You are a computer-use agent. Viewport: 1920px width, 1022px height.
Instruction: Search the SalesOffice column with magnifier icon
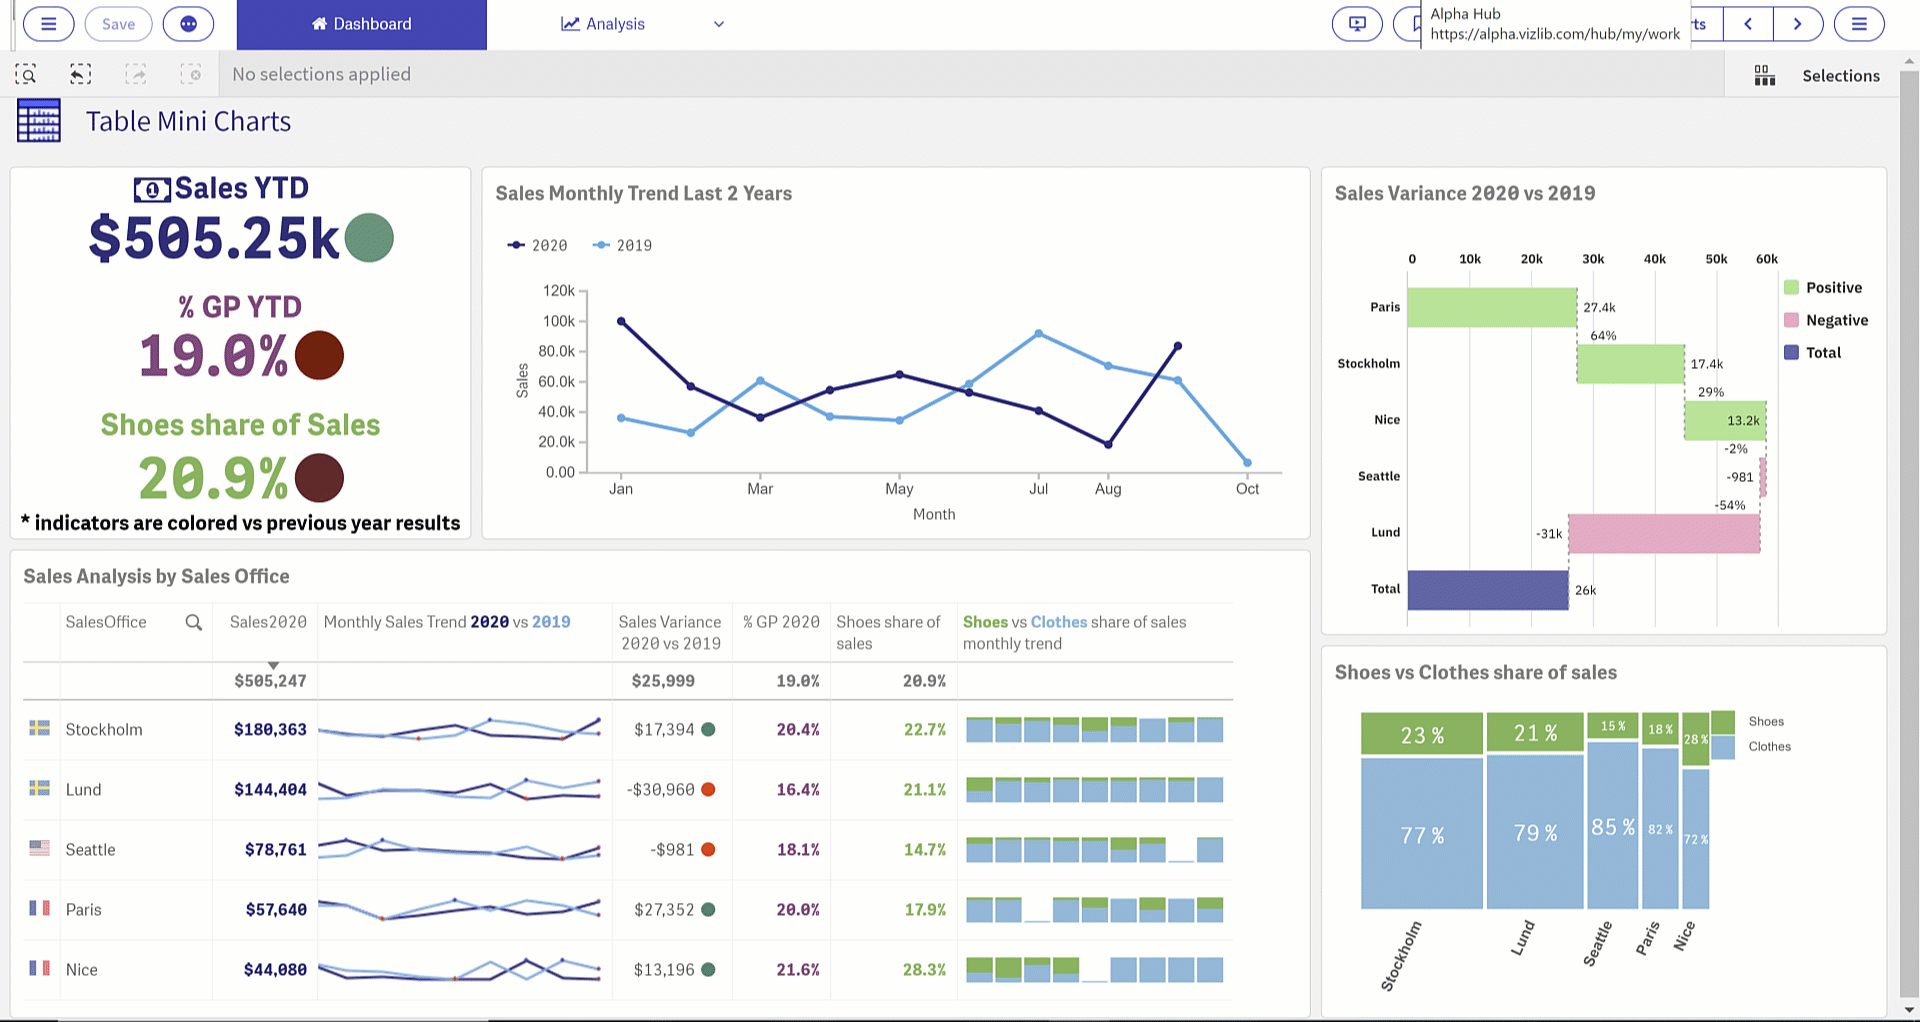pyautogui.click(x=194, y=623)
